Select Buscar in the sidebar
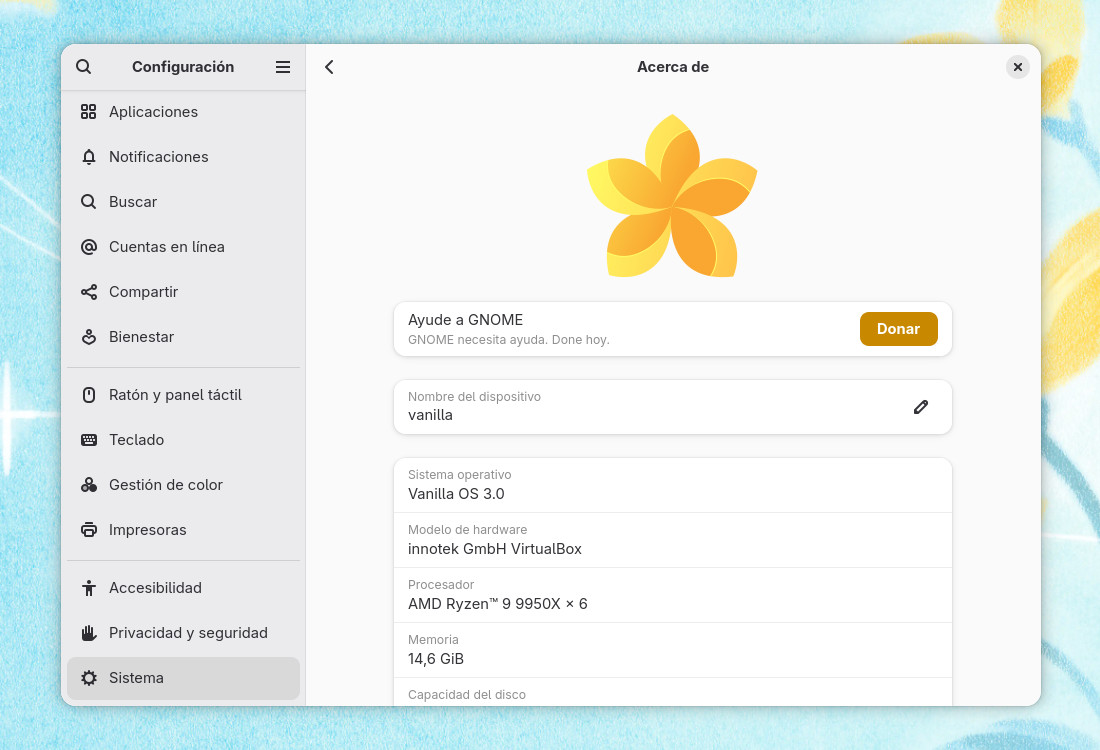The width and height of the screenshot is (1100, 750). (x=183, y=201)
